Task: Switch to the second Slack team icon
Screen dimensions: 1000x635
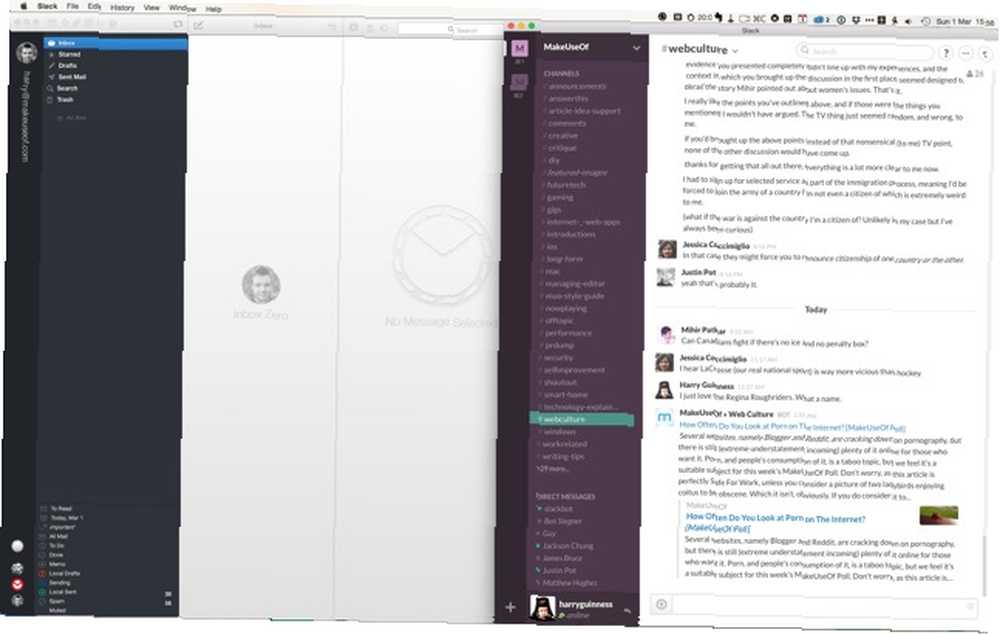Action: pyautogui.click(x=519, y=82)
